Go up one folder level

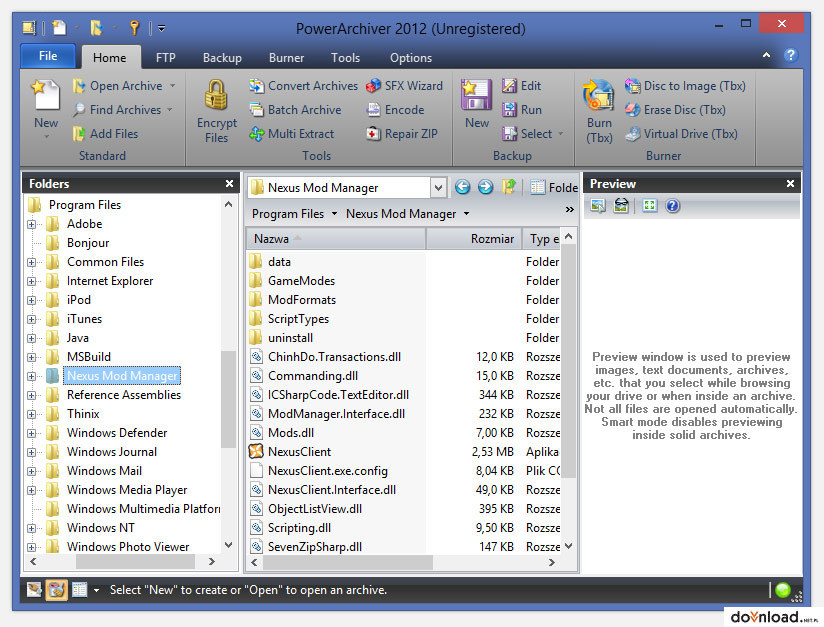[x=509, y=187]
